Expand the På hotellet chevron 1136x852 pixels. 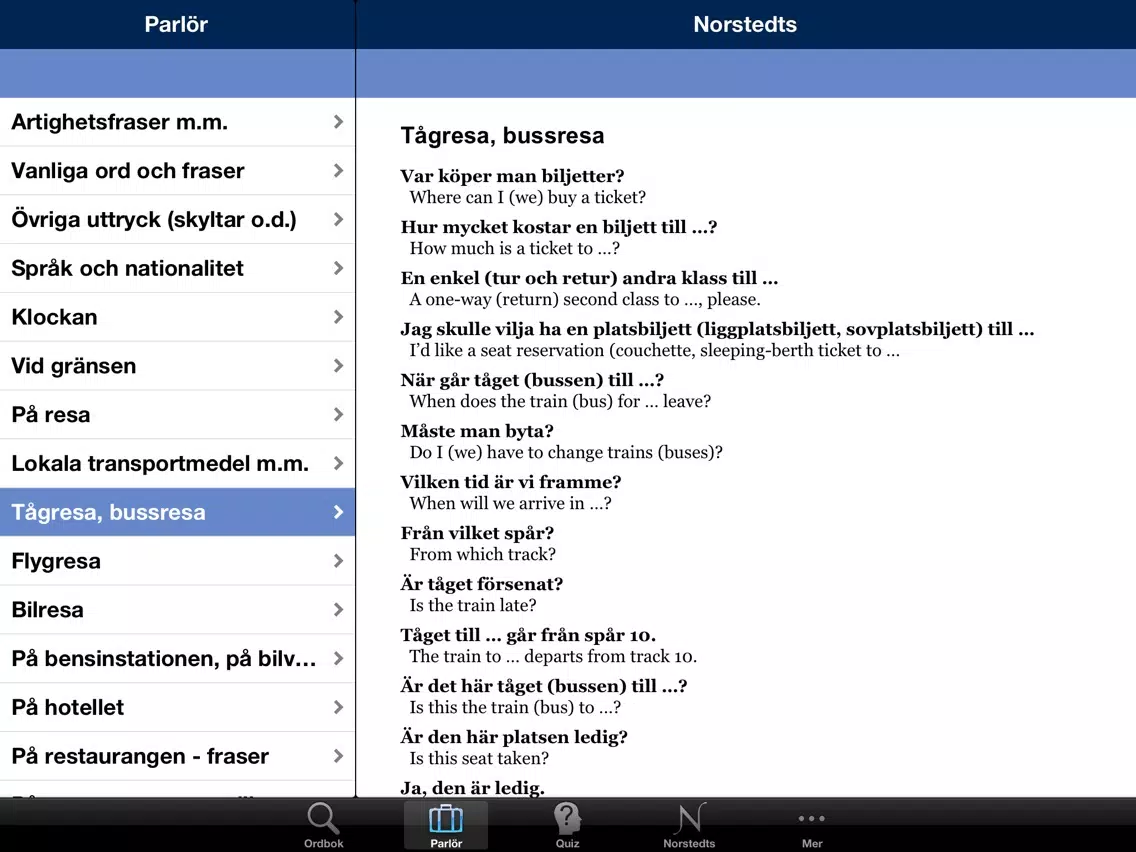338,707
